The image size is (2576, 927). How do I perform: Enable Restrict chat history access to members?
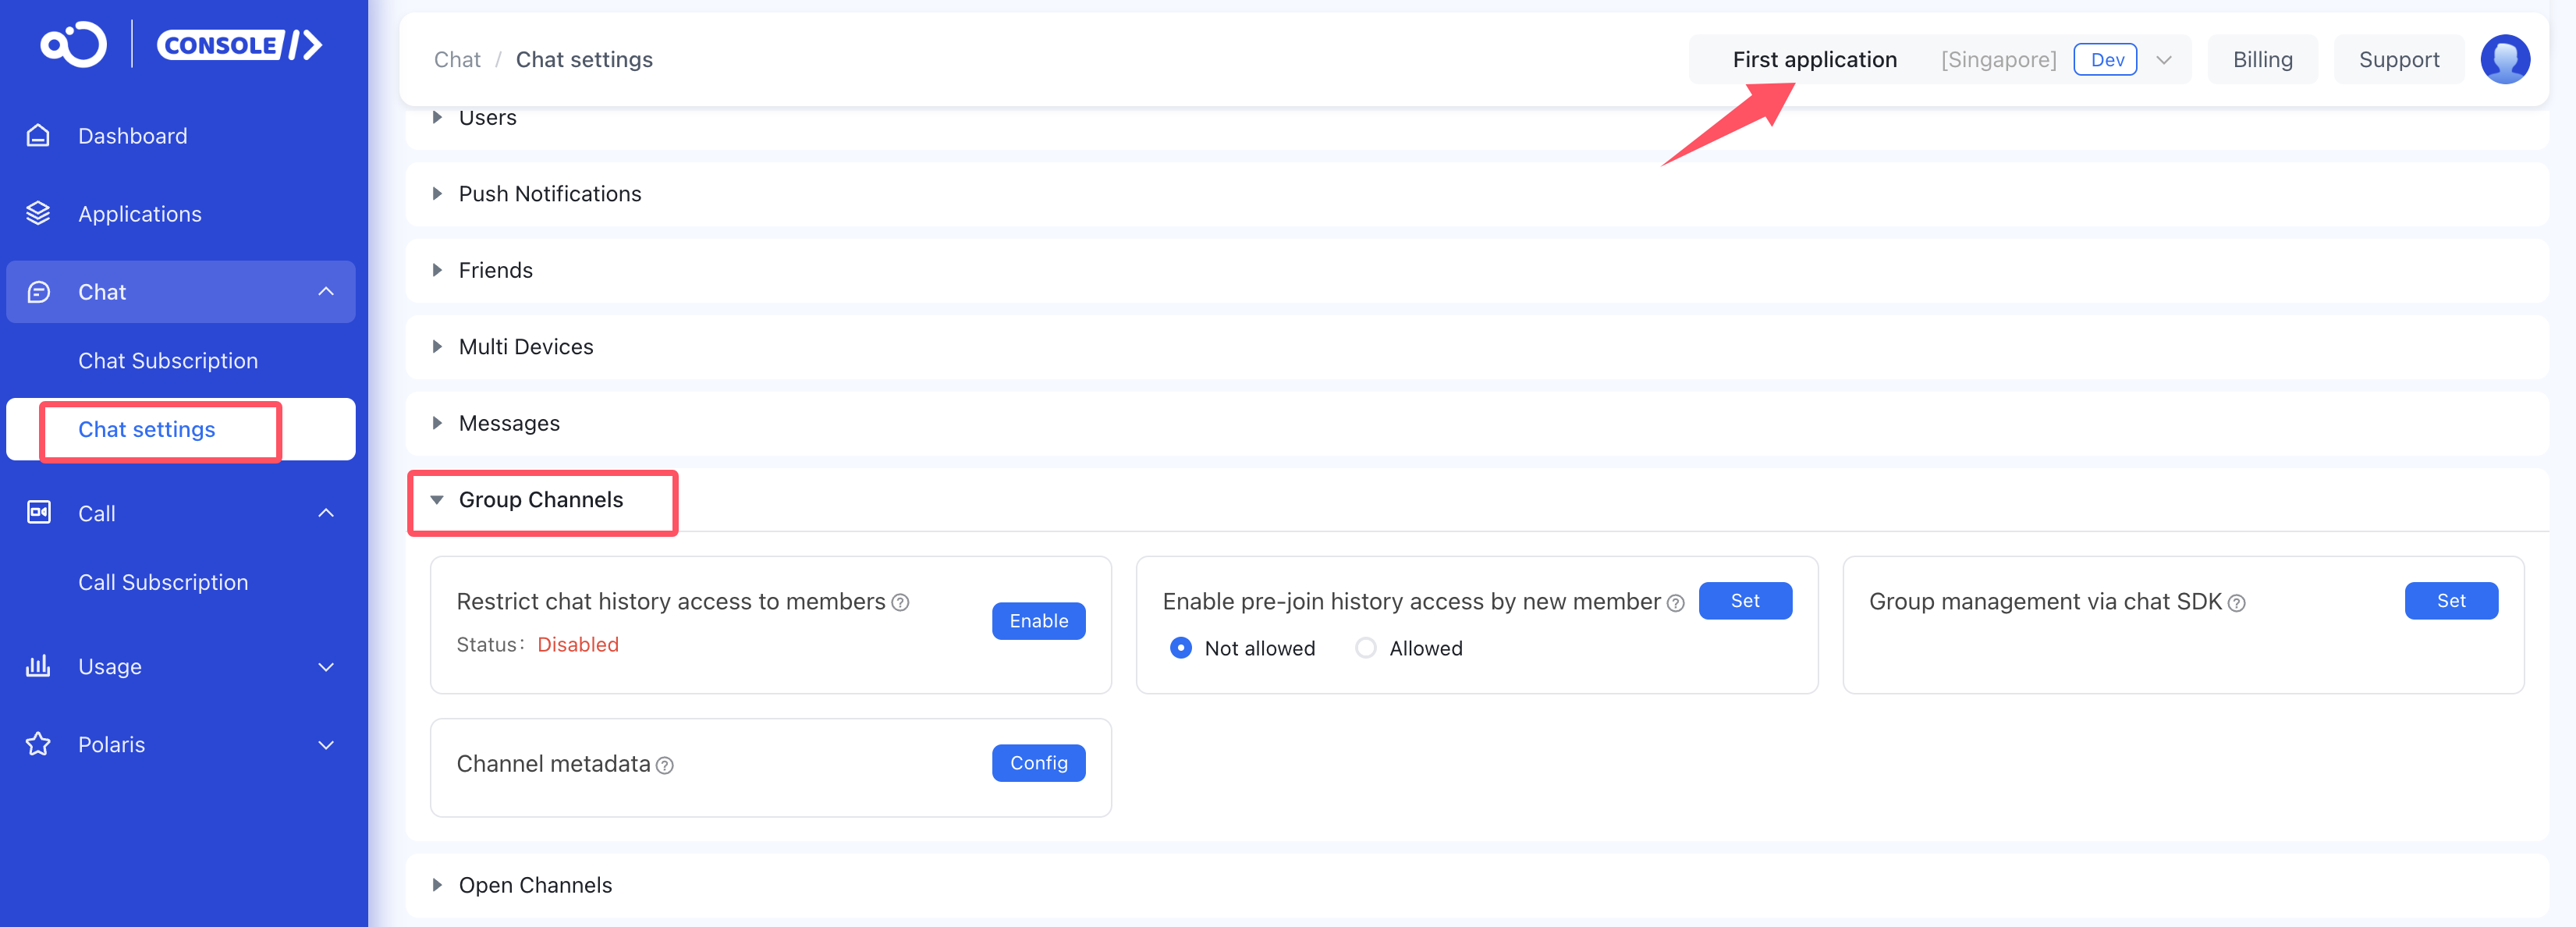coord(1038,621)
